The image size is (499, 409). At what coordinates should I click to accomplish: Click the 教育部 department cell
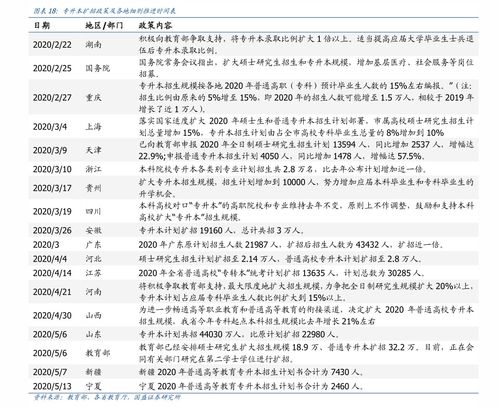[98, 353]
